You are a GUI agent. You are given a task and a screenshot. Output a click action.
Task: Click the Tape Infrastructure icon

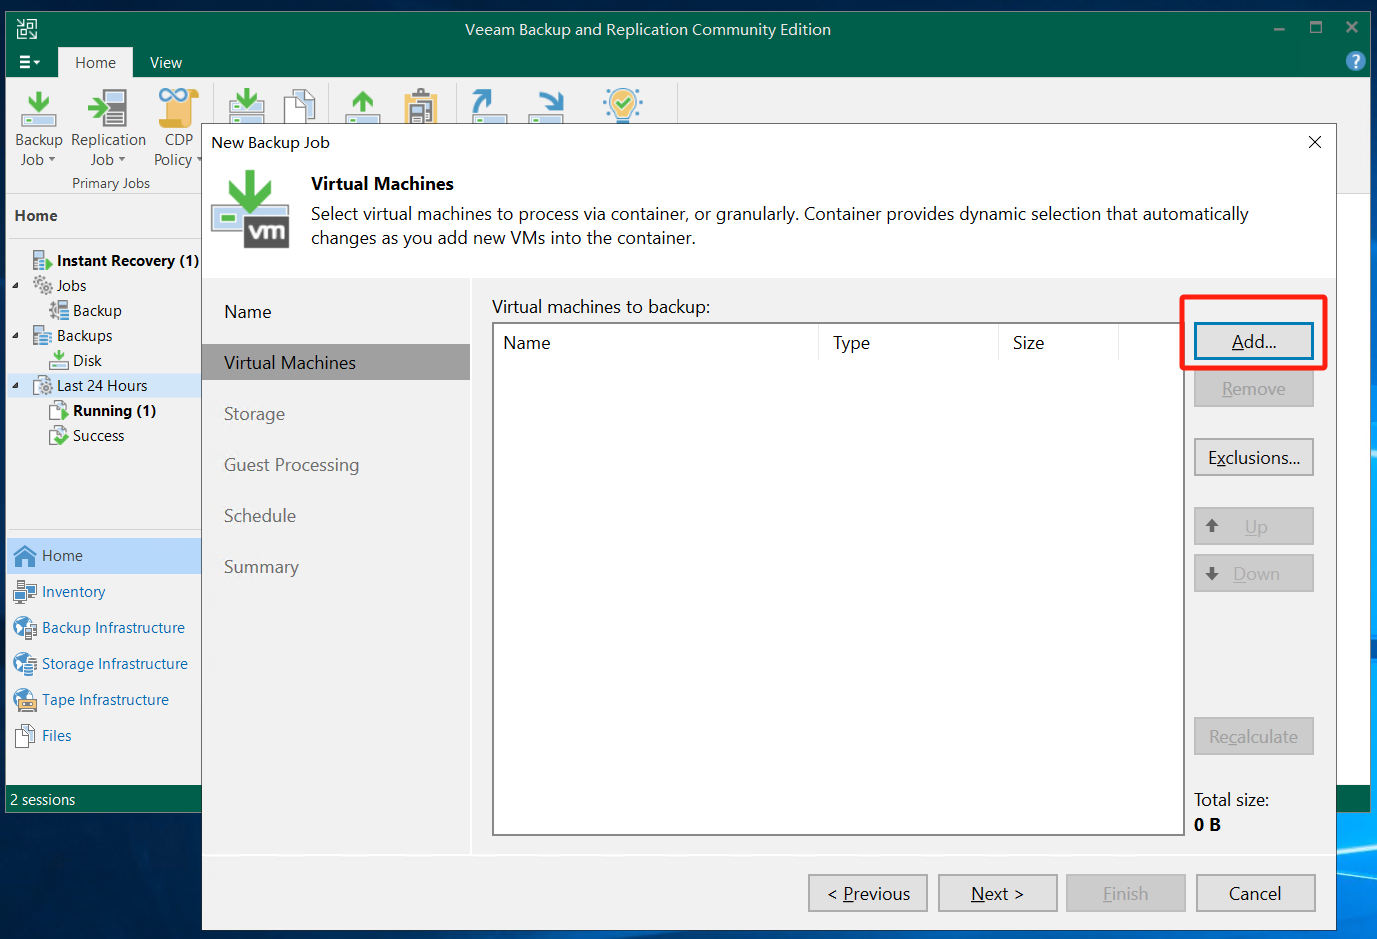[x=25, y=699]
